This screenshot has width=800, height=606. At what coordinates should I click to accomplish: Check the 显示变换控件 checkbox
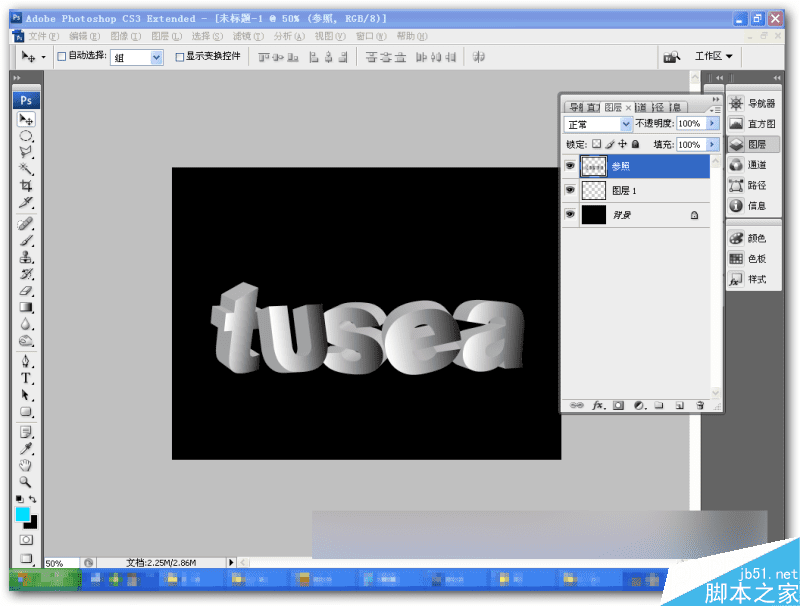pos(180,57)
